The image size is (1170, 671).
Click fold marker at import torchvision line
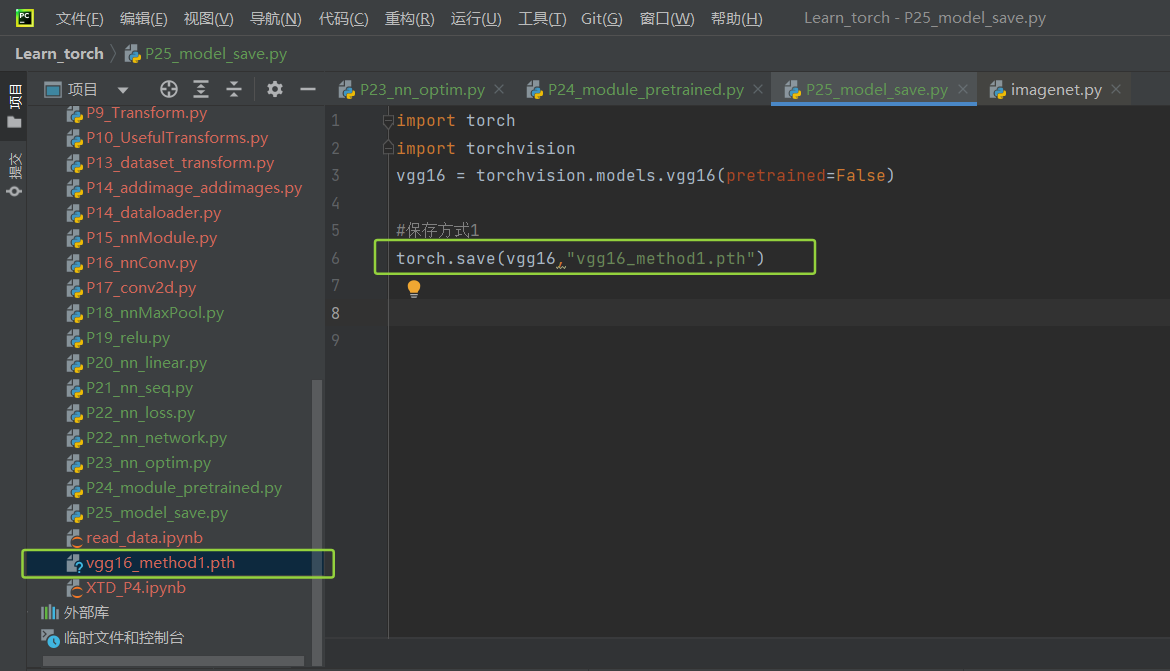click(388, 149)
